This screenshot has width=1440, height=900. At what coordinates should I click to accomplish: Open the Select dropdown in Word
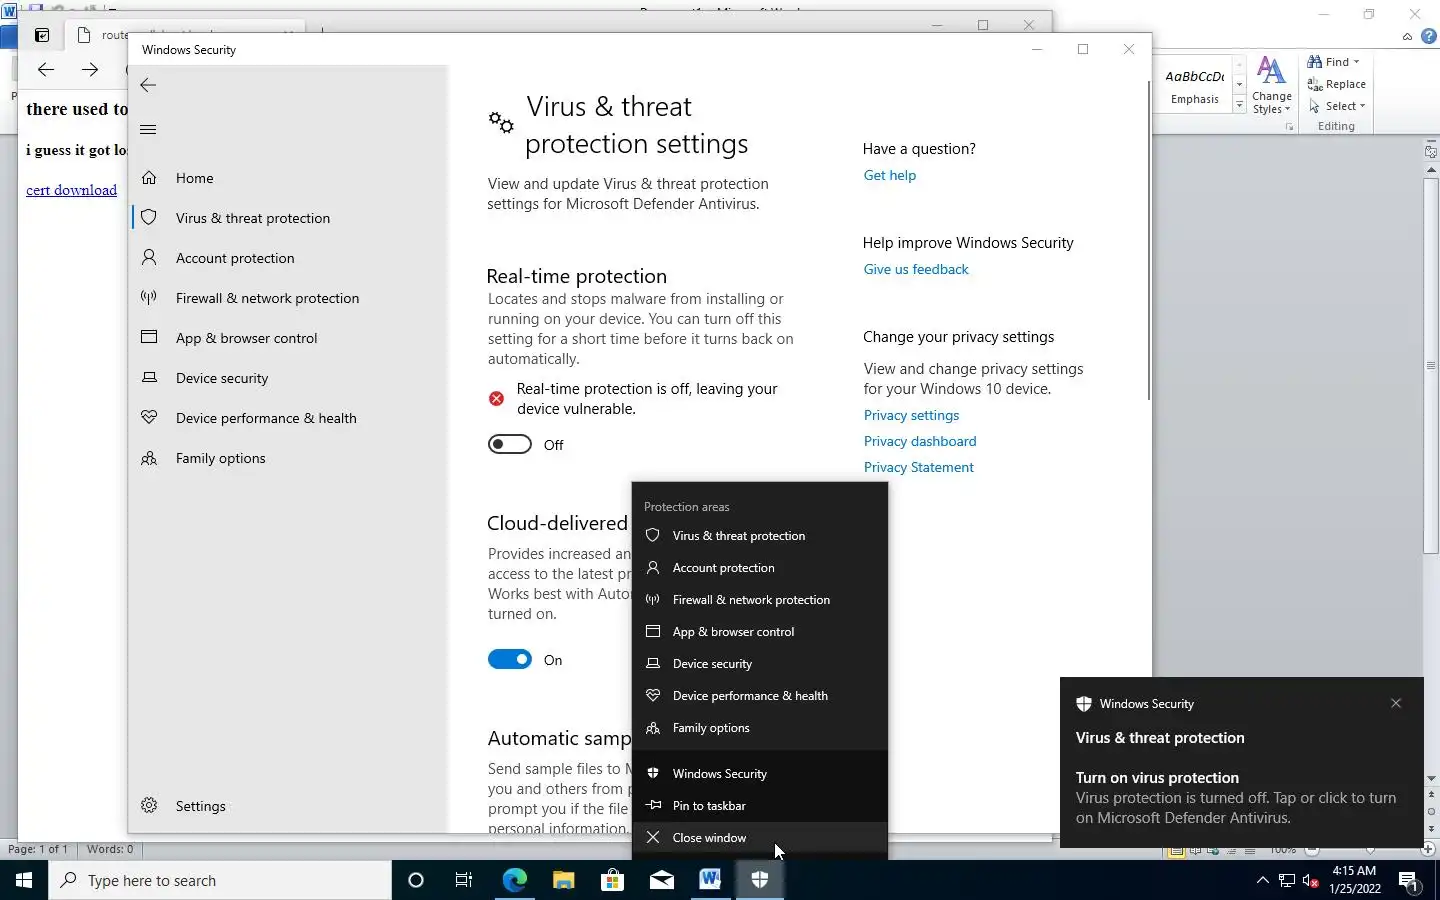click(1337, 106)
